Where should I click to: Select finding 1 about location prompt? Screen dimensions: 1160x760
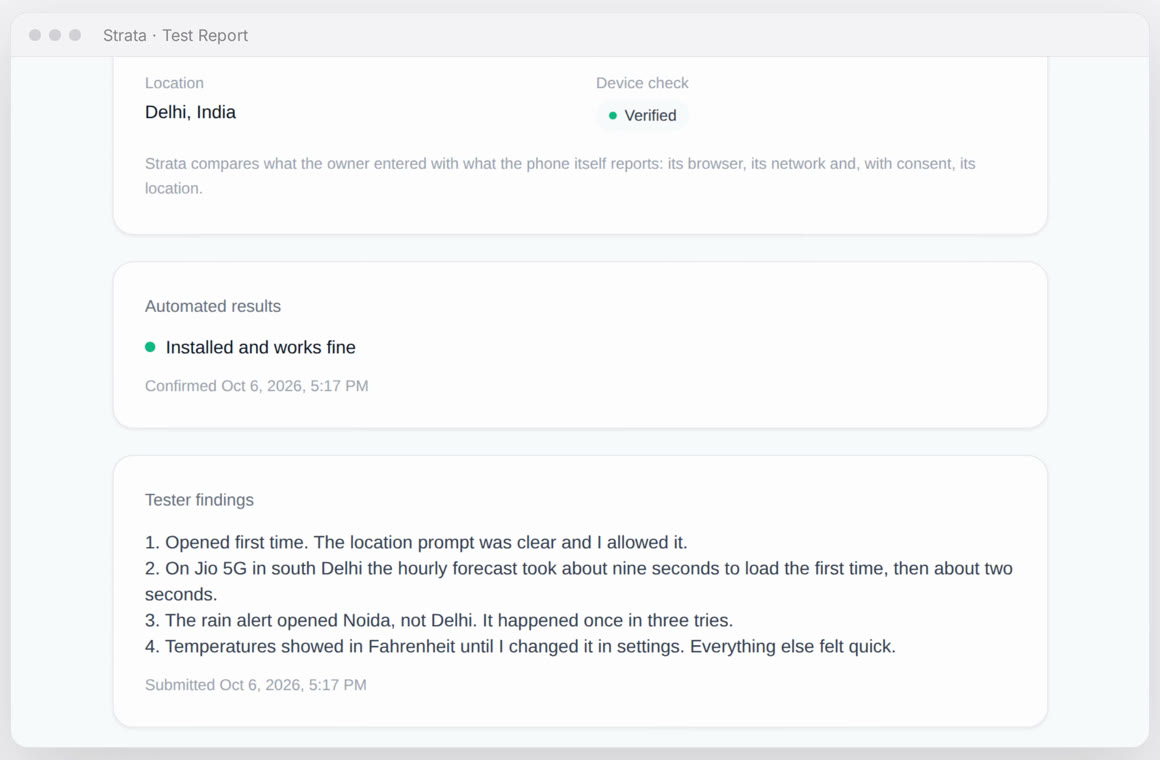[416, 542]
